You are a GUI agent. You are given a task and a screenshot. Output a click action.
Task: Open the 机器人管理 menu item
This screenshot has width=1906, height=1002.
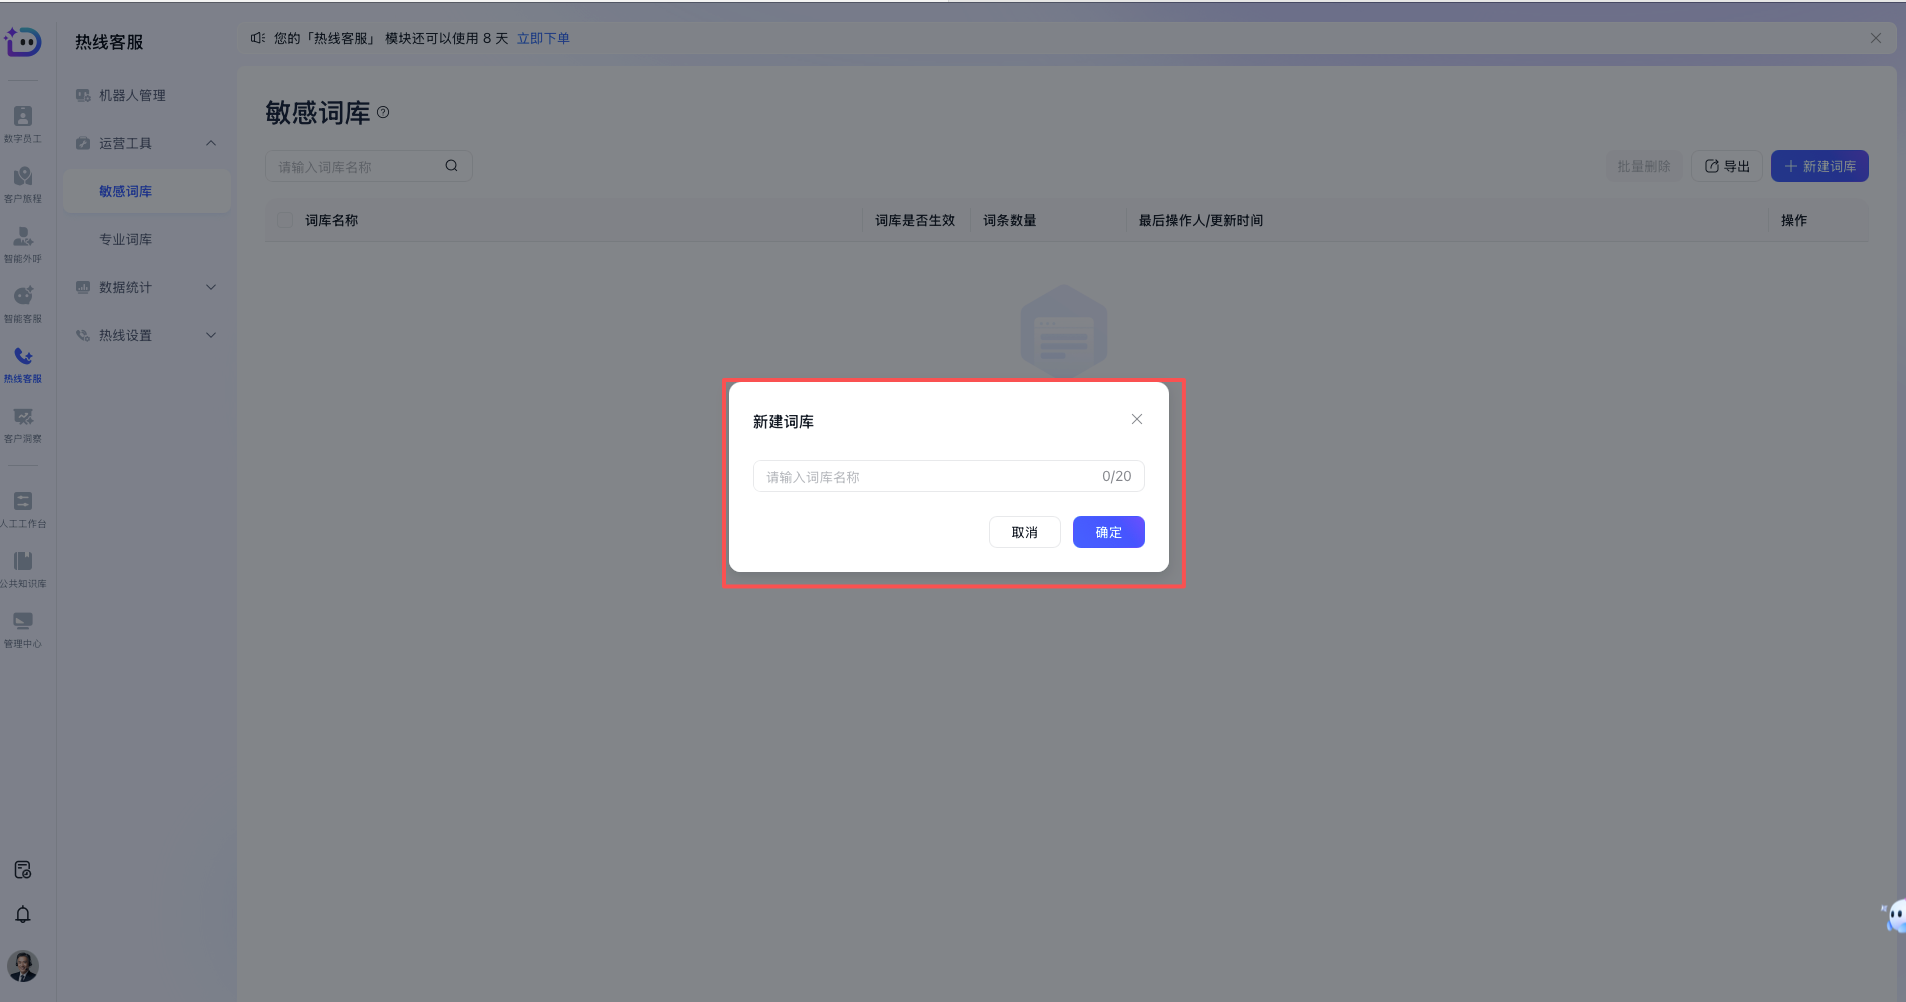pos(132,95)
